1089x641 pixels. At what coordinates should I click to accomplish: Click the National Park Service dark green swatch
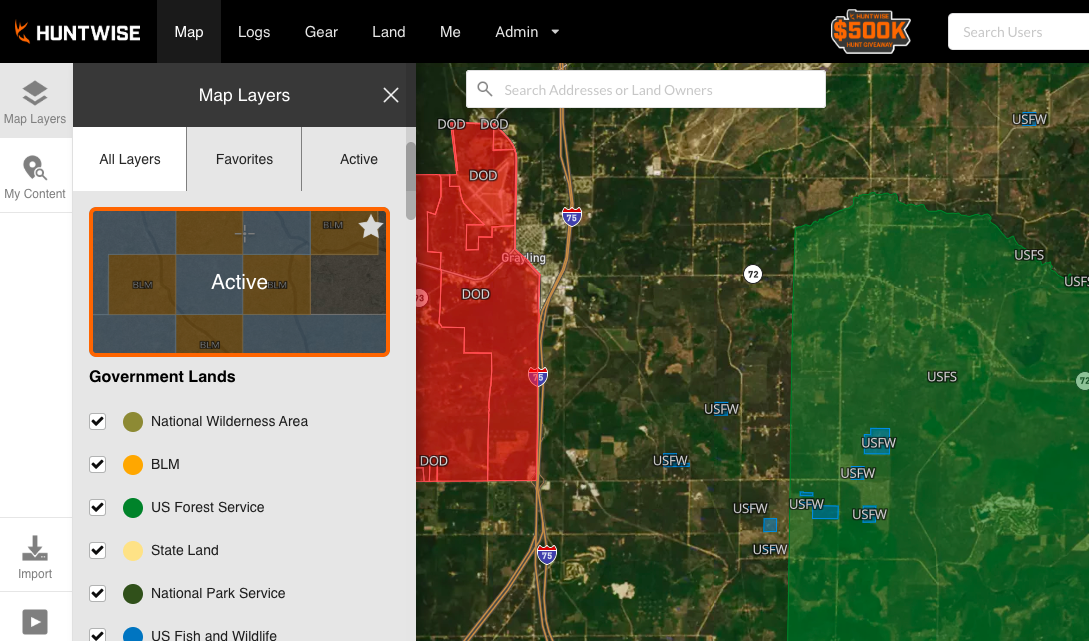coord(133,594)
